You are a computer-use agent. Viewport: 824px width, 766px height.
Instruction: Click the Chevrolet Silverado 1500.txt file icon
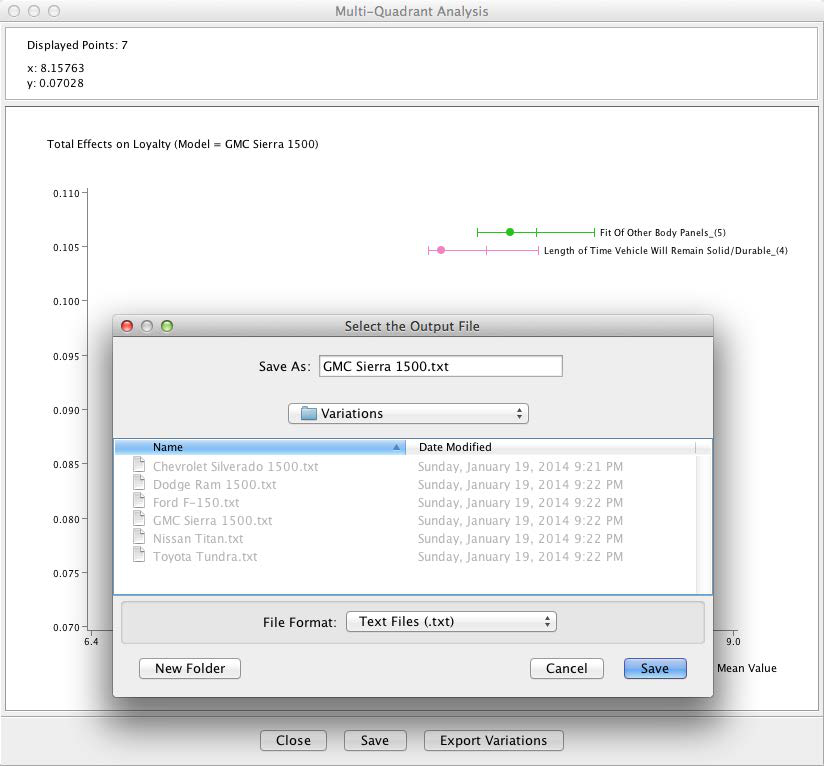click(x=139, y=467)
